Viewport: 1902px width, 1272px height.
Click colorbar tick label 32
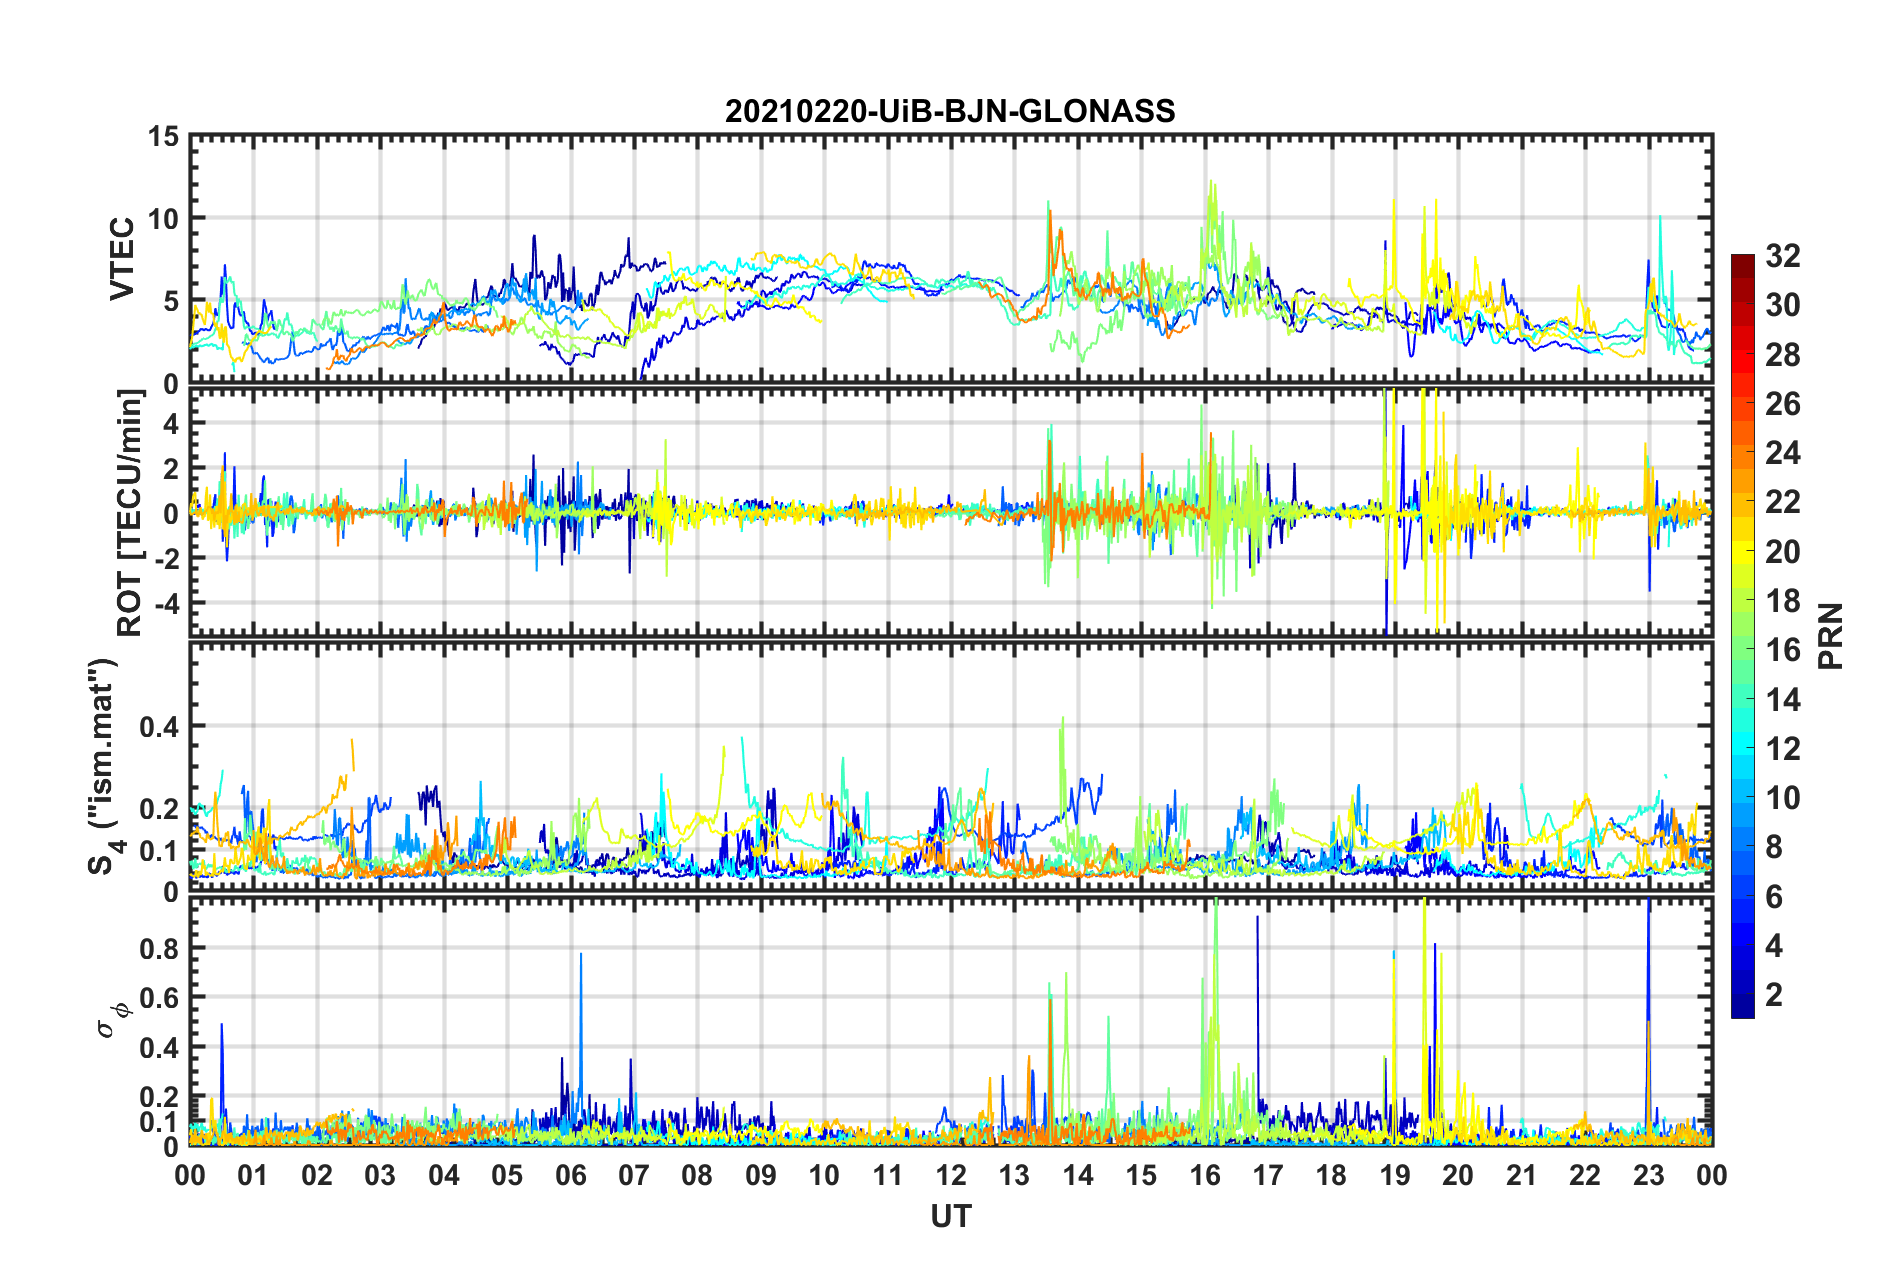1782,256
